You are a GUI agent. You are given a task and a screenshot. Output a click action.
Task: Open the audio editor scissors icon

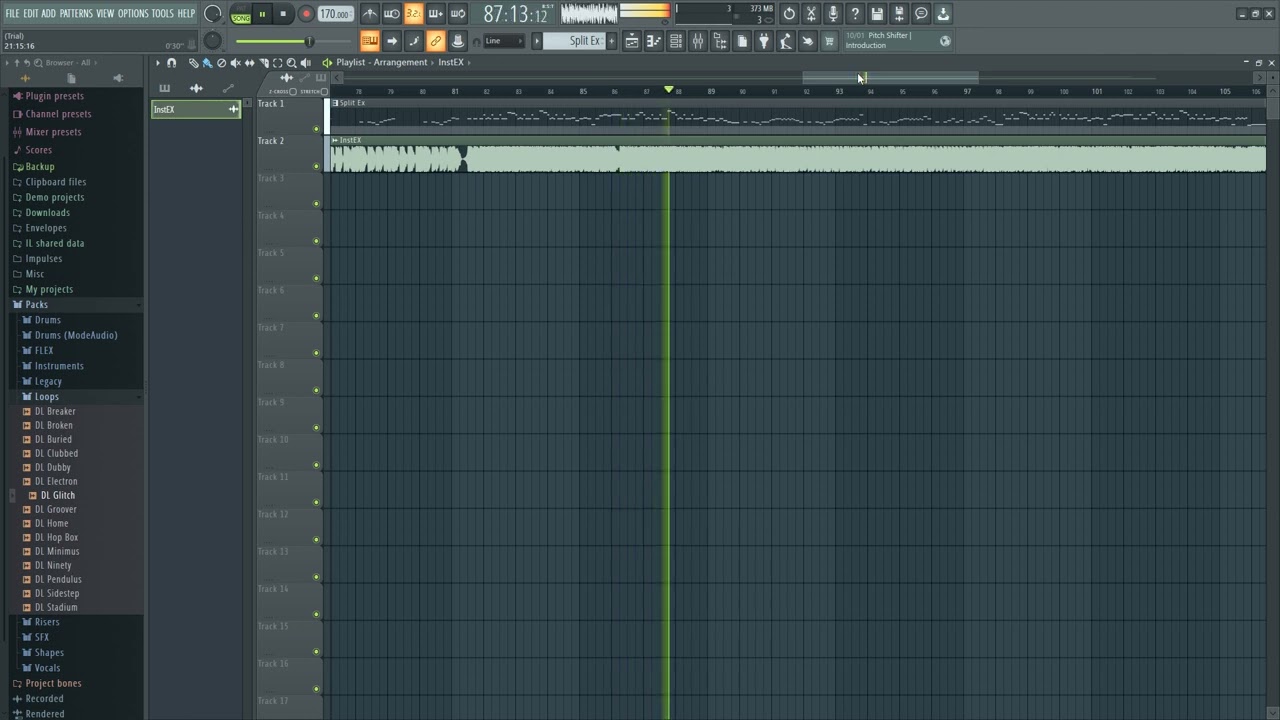coord(811,14)
